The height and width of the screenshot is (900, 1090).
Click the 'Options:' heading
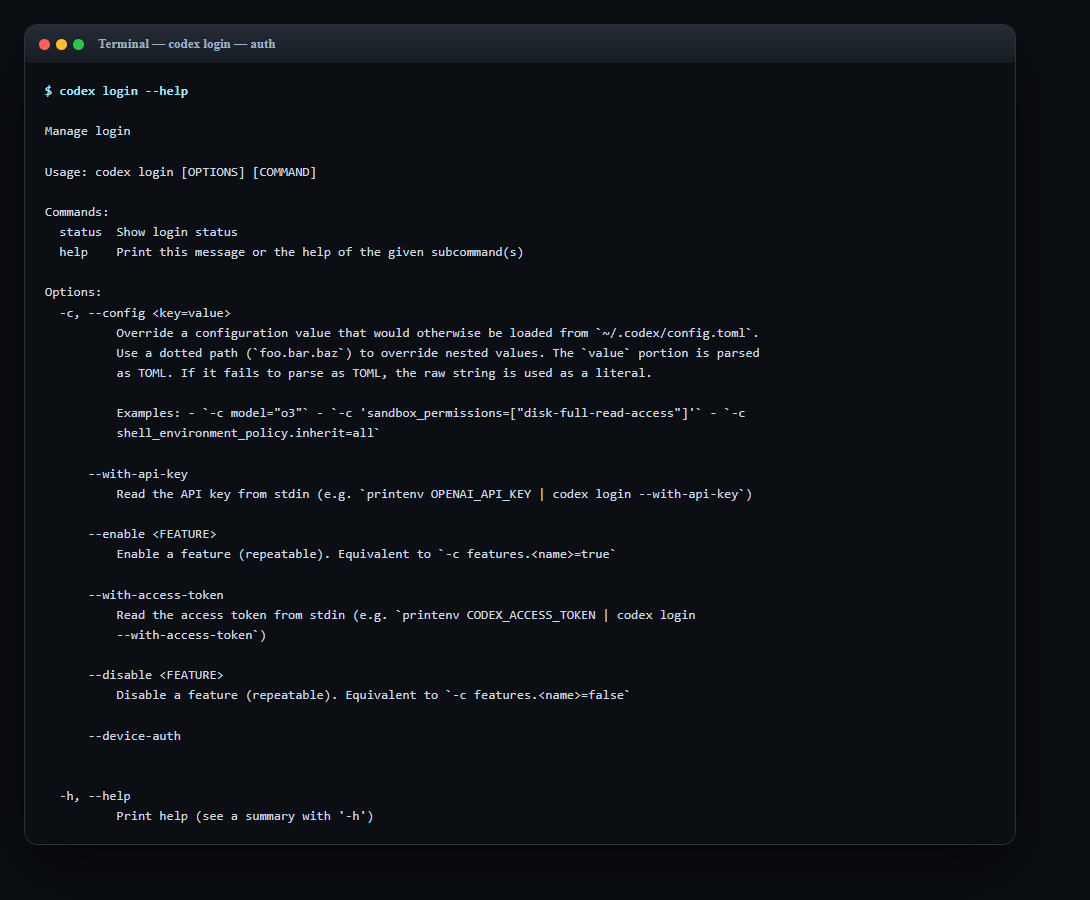pos(73,292)
